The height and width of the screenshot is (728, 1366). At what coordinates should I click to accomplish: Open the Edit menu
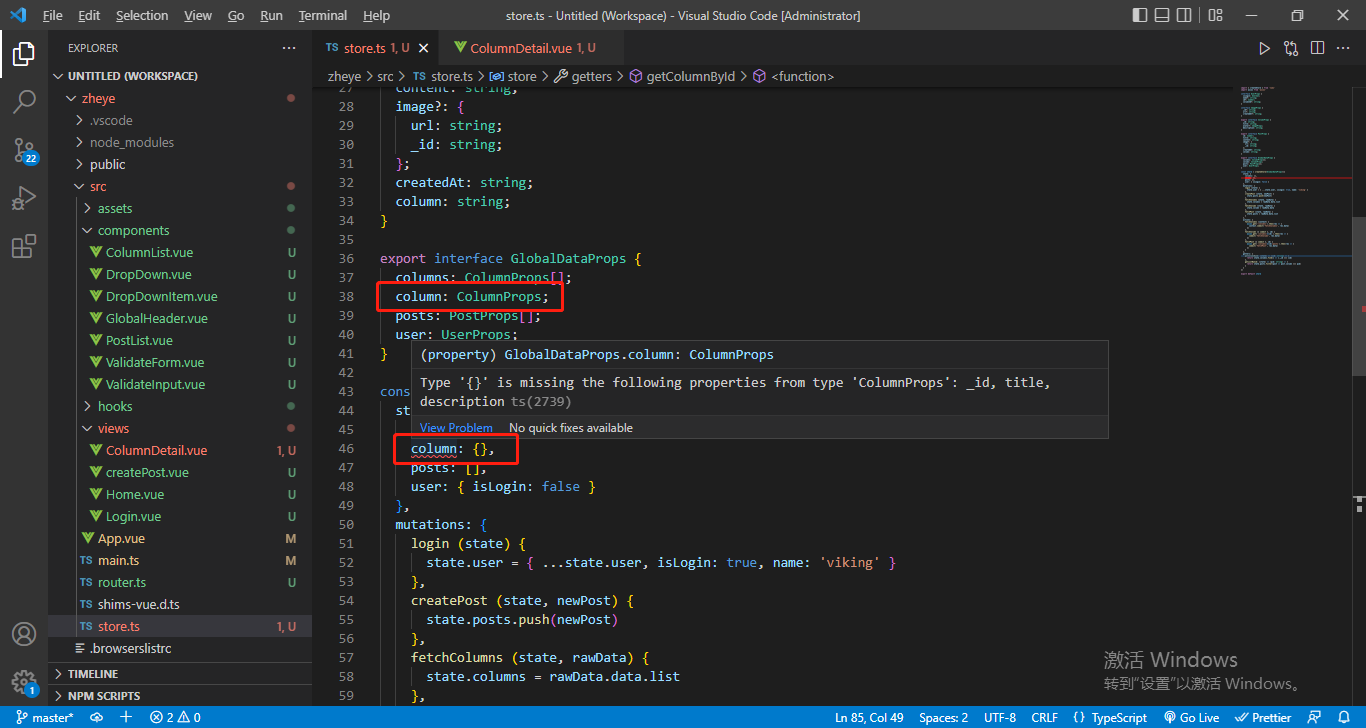click(x=89, y=15)
